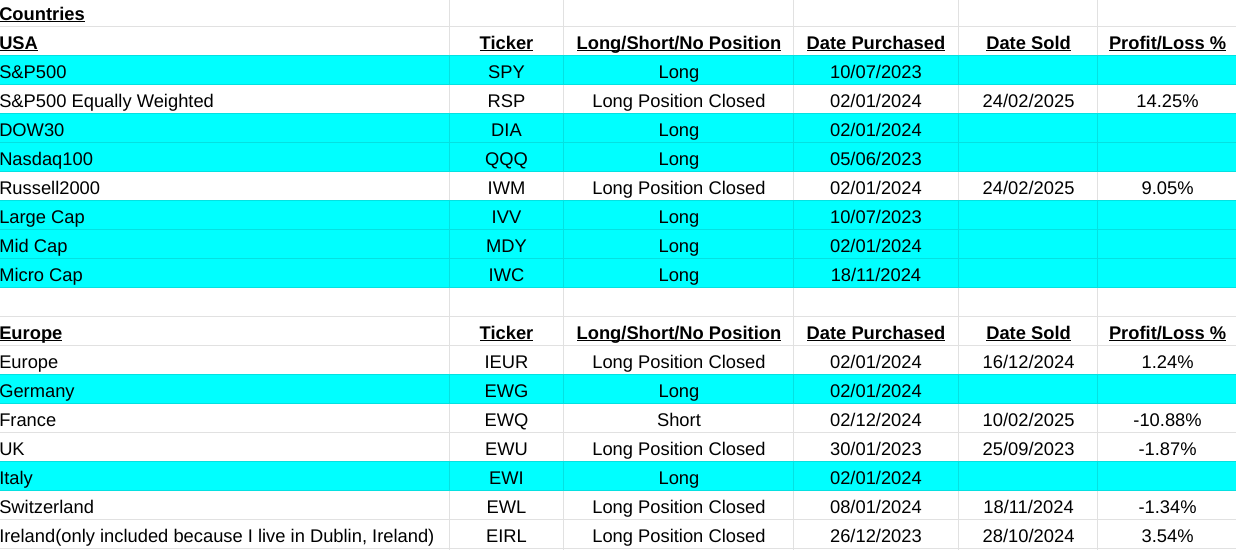Image resolution: width=1236 pixels, height=550 pixels.
Task: Select the Micro Cap row label
Action: pos(41,275)
